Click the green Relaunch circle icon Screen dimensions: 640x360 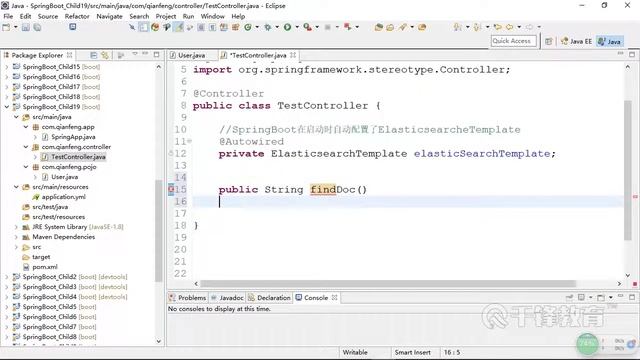click(248, 27)
